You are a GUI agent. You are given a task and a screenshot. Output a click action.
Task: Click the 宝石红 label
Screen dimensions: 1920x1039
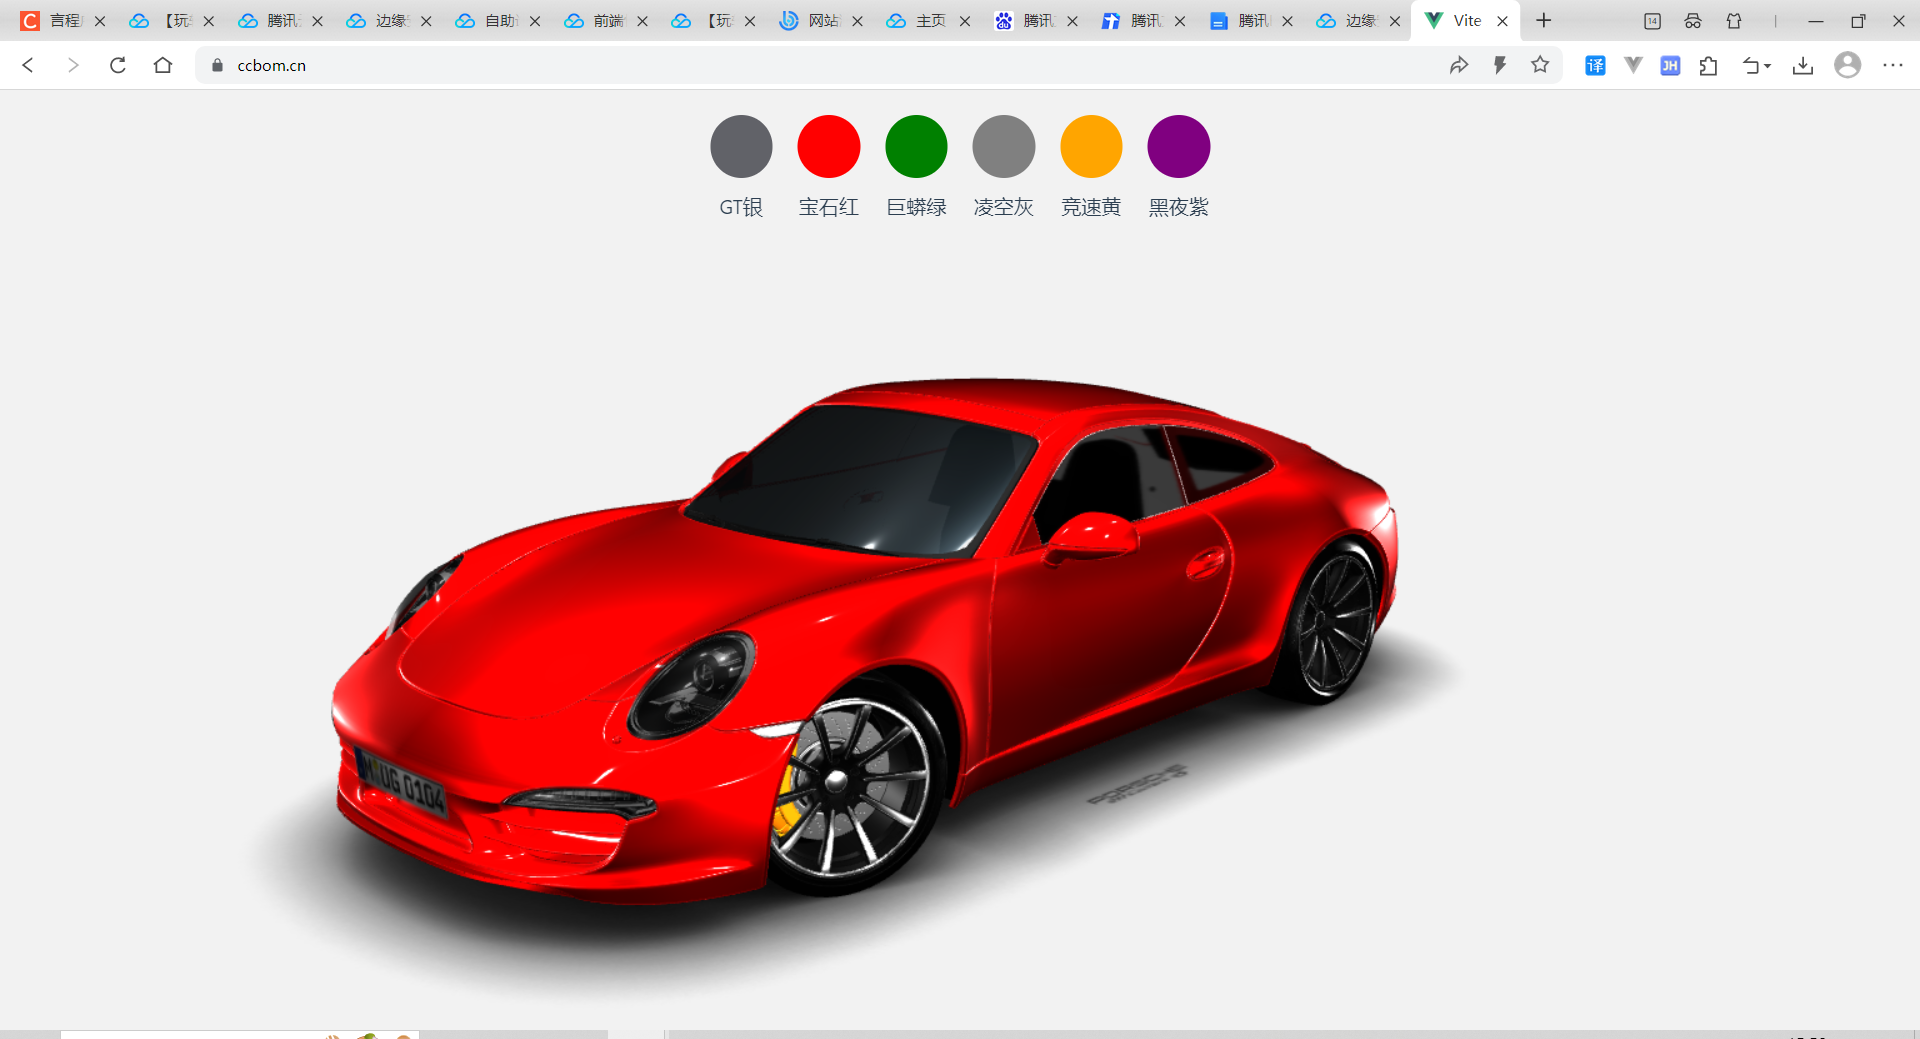pyautogui.click(x=829, y=207)
